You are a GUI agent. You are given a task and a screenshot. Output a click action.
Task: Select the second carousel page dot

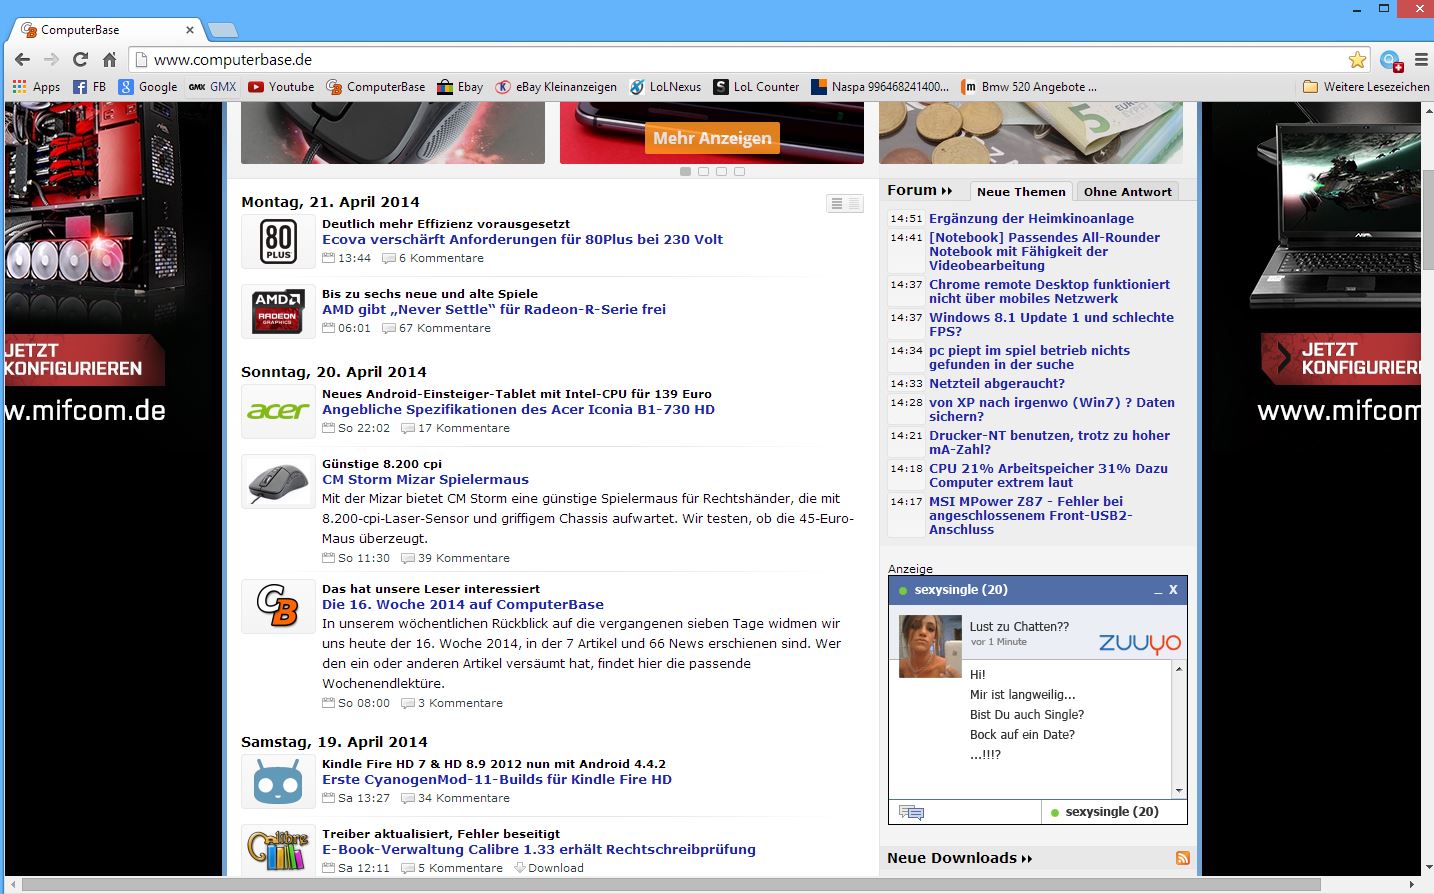coord(703,172)
